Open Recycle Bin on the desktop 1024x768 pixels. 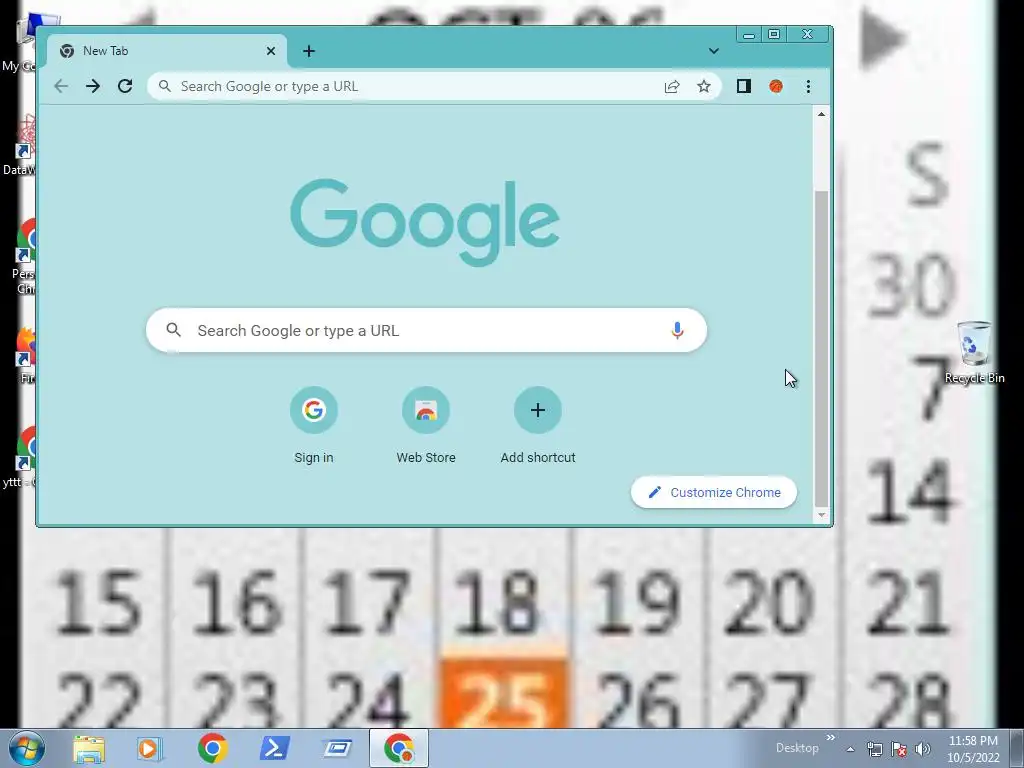pos(974,352)
